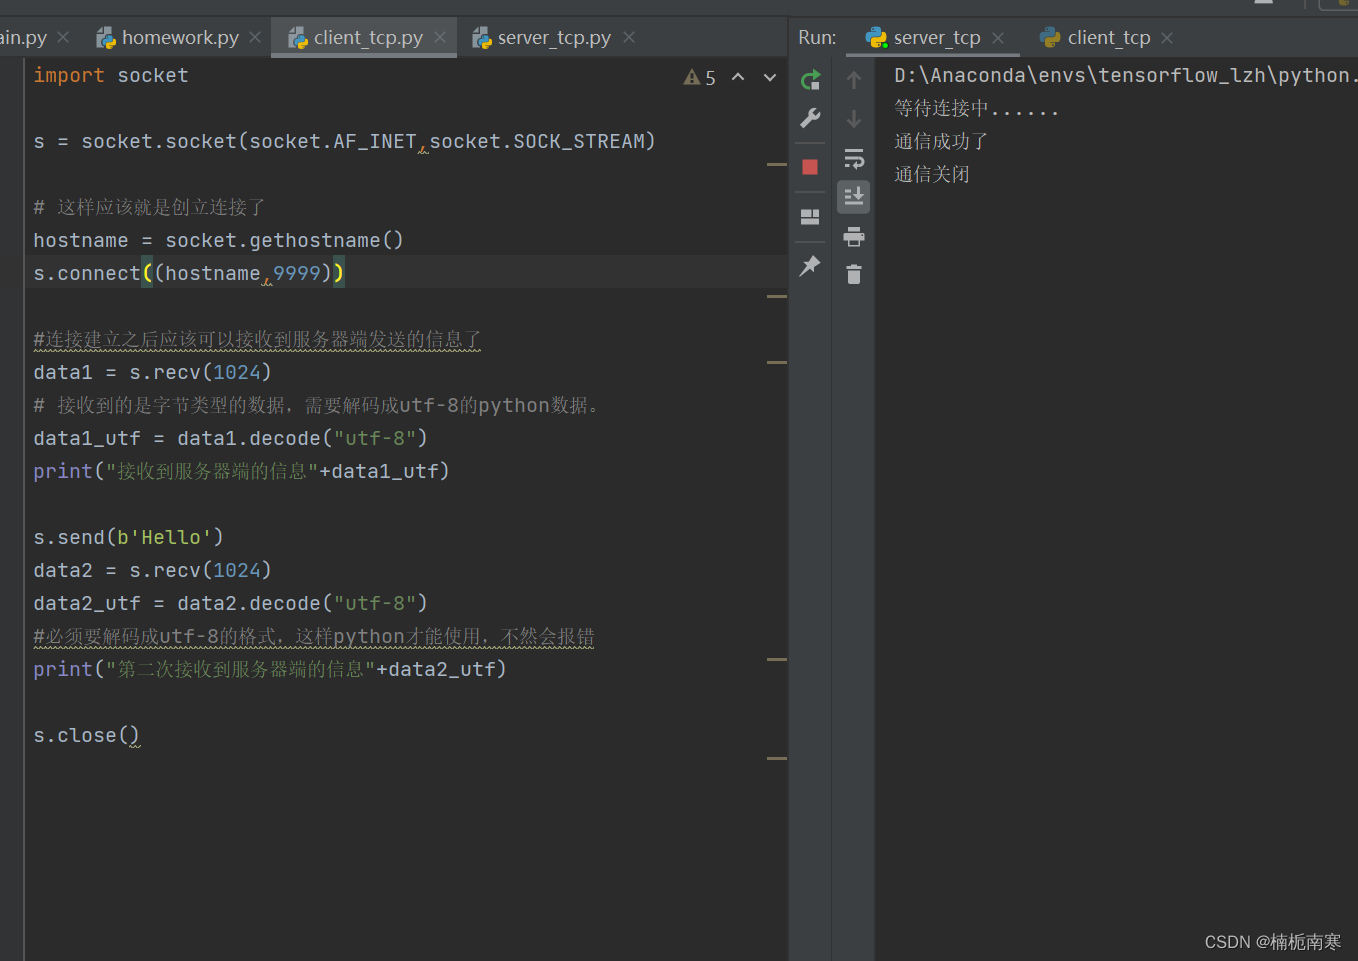This screenshot has width=1358, height=961.
Task: Close the main.py tab
Action: [x=63, y=37]
